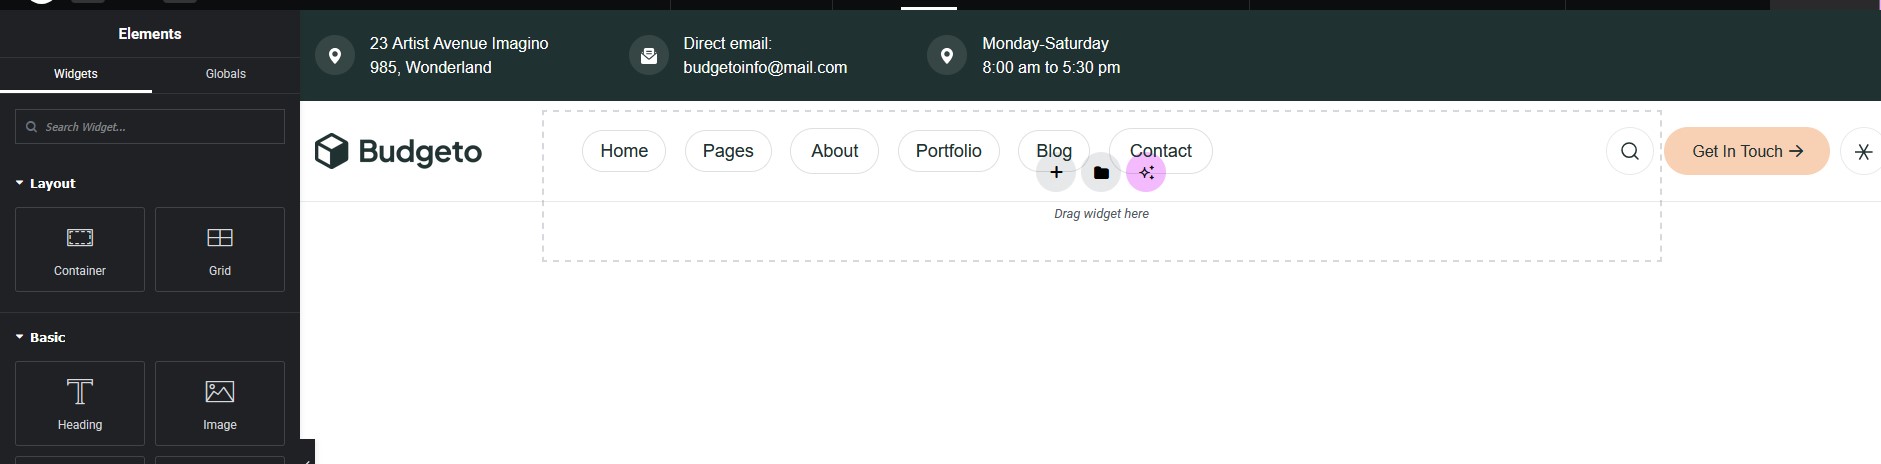Pick the Heading widget
1881x464 pixels.
80,403
